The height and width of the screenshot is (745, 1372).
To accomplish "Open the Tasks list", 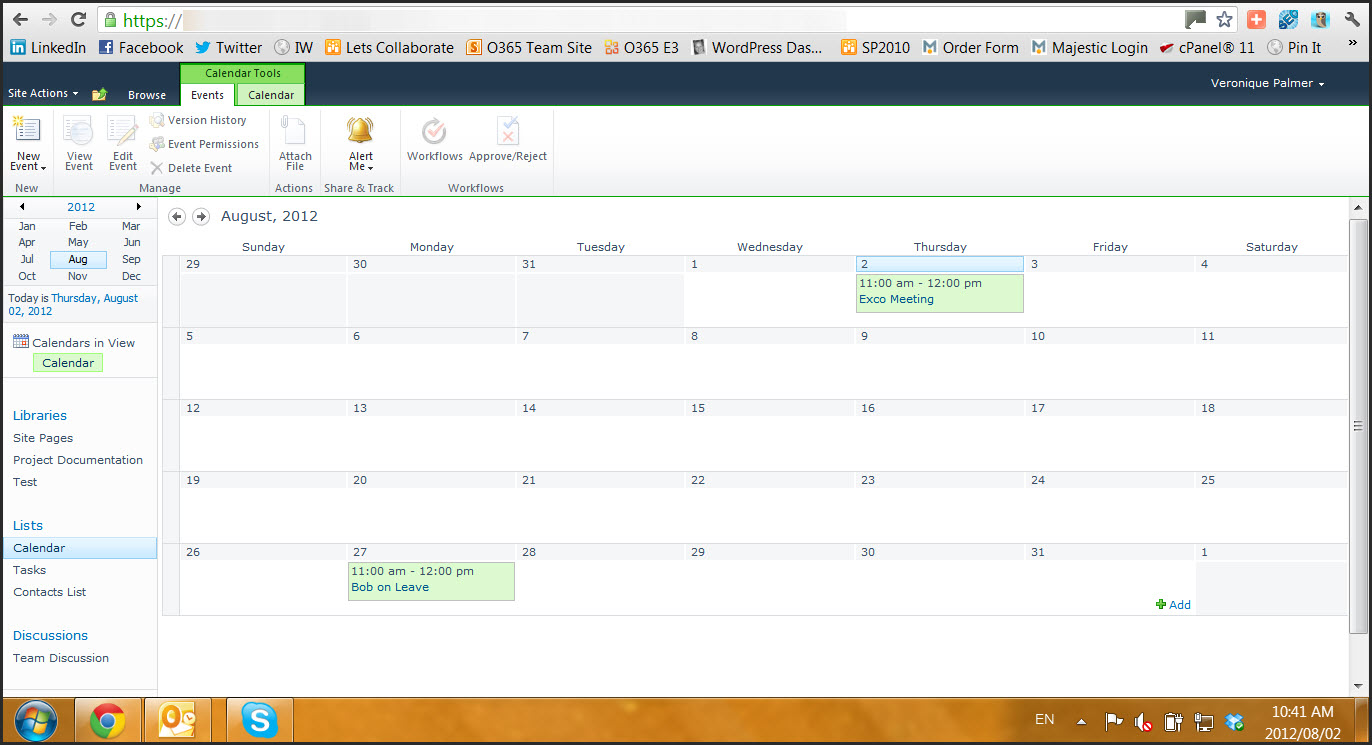I will point(31,570).
